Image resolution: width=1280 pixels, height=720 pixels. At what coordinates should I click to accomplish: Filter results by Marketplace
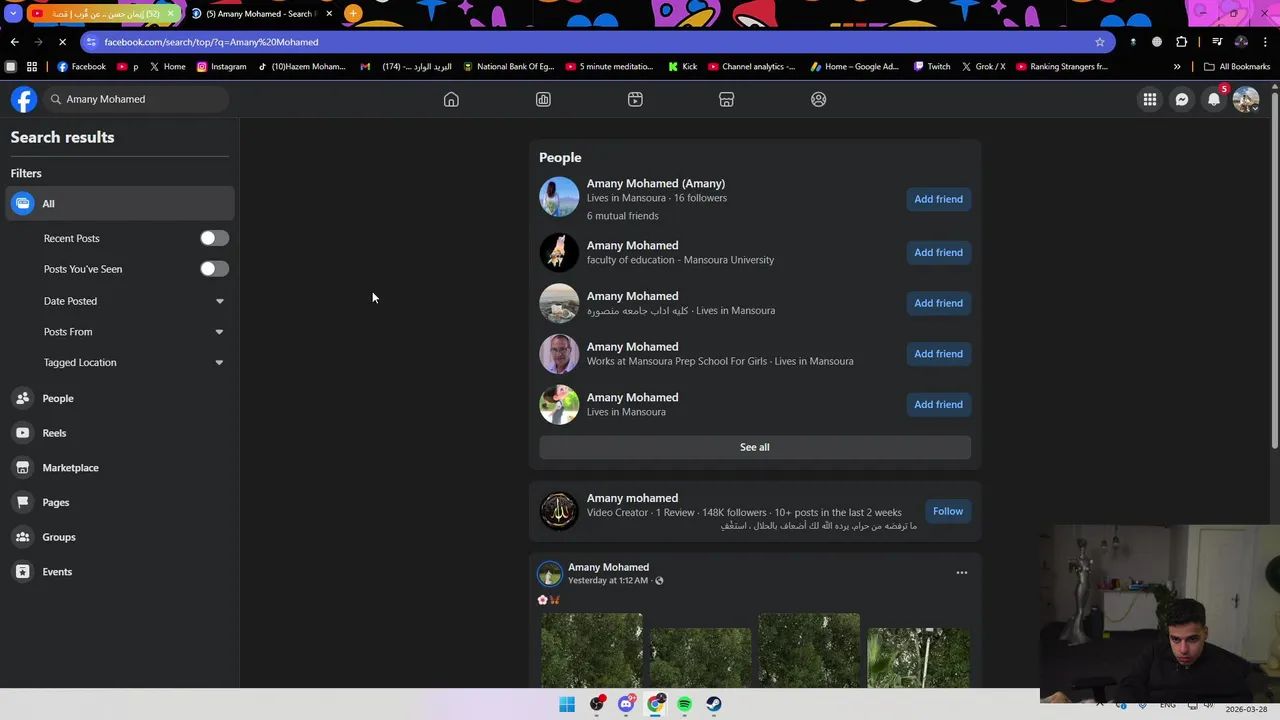coord(120,468)
